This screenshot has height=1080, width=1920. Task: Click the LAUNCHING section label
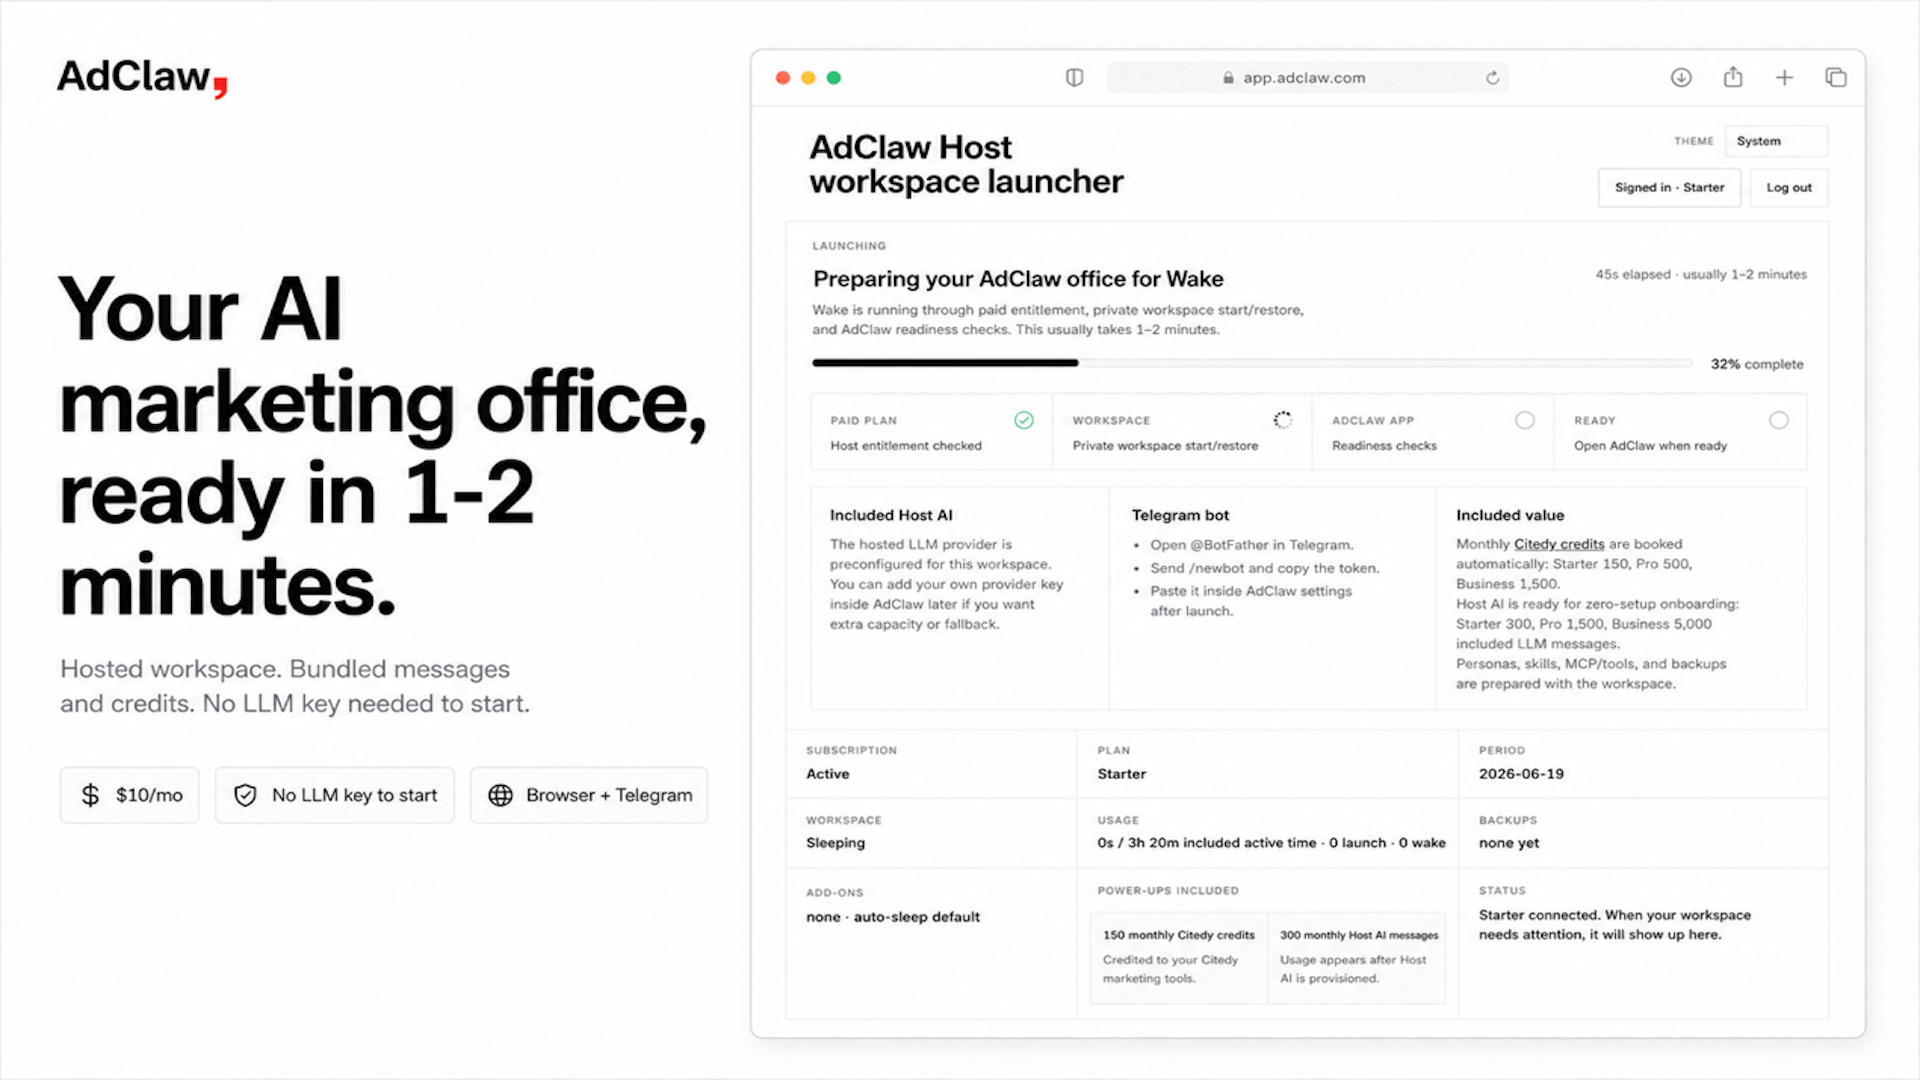849,246
